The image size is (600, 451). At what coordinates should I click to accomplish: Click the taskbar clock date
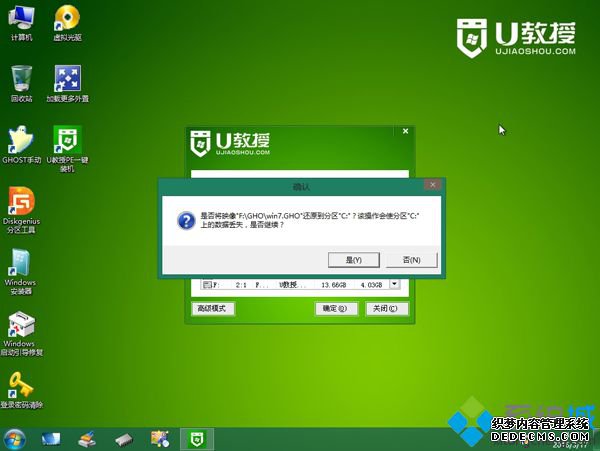point(570,445)
